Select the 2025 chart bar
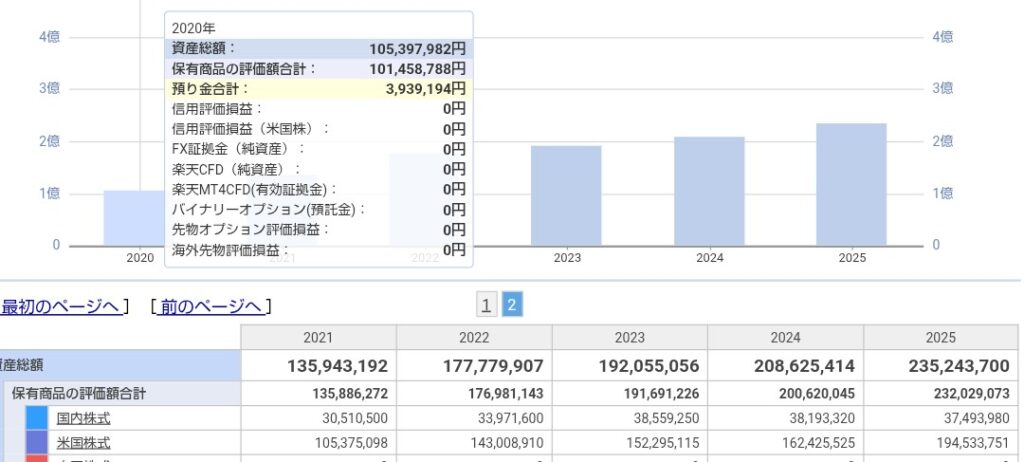Screen dimensions: 1024x462 pos(851,184)
